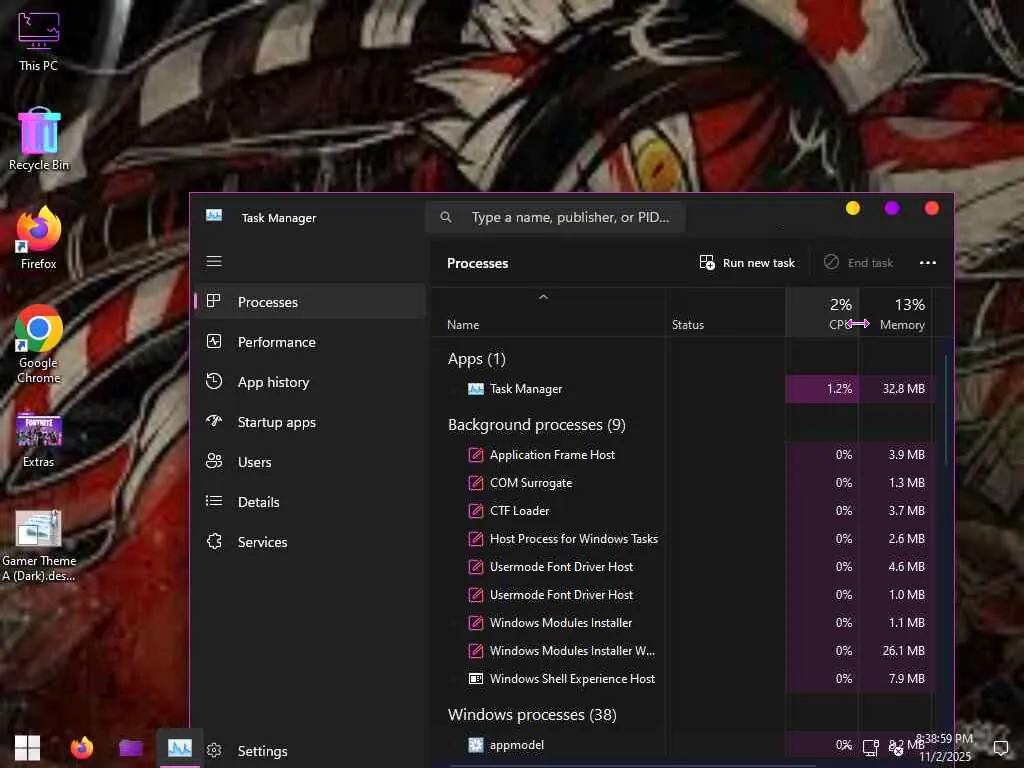Select the Firefox desktop shortcut
The width and height of the screenshot is (1024, 768).
(39, 238)
